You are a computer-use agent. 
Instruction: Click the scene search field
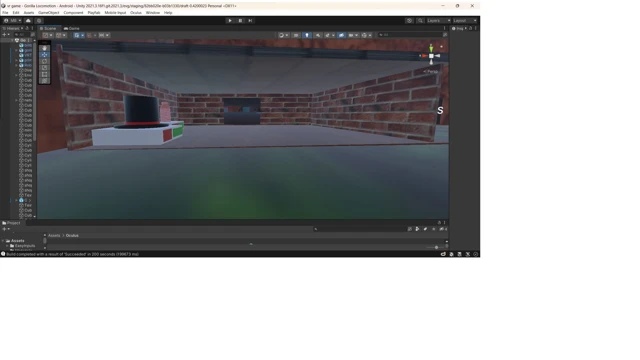(x=410, y=35)
